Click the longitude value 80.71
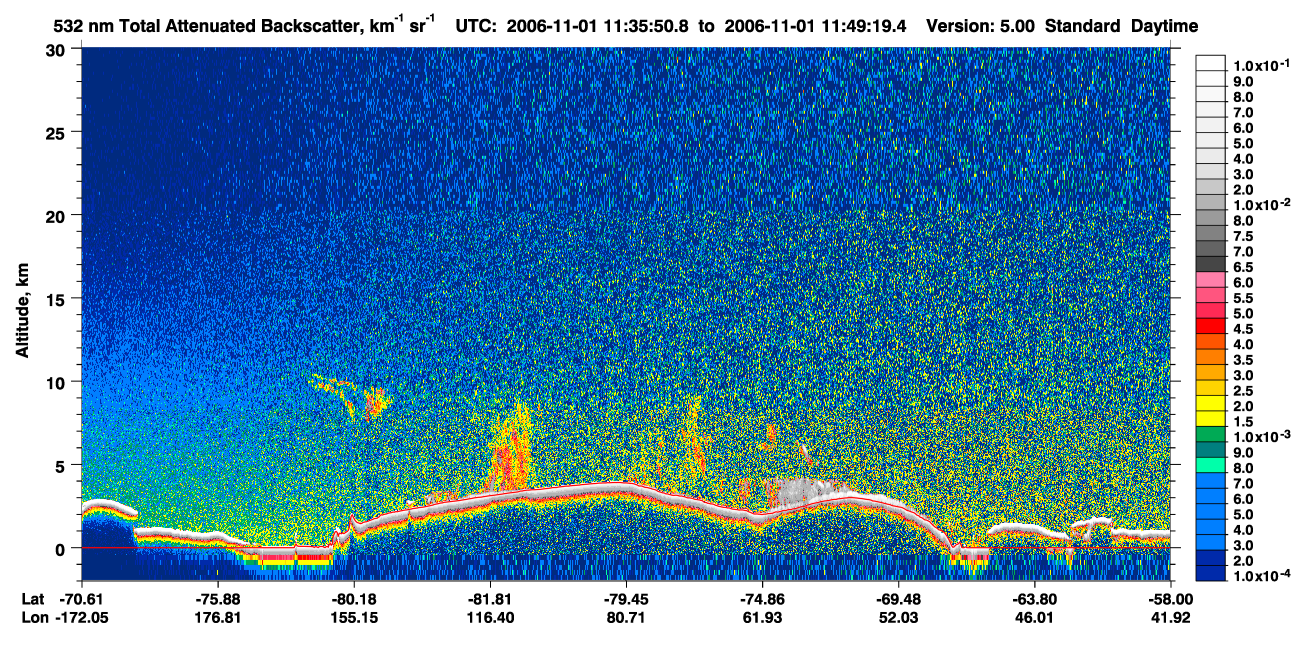 pyautogui.click(x=625, y=618)
